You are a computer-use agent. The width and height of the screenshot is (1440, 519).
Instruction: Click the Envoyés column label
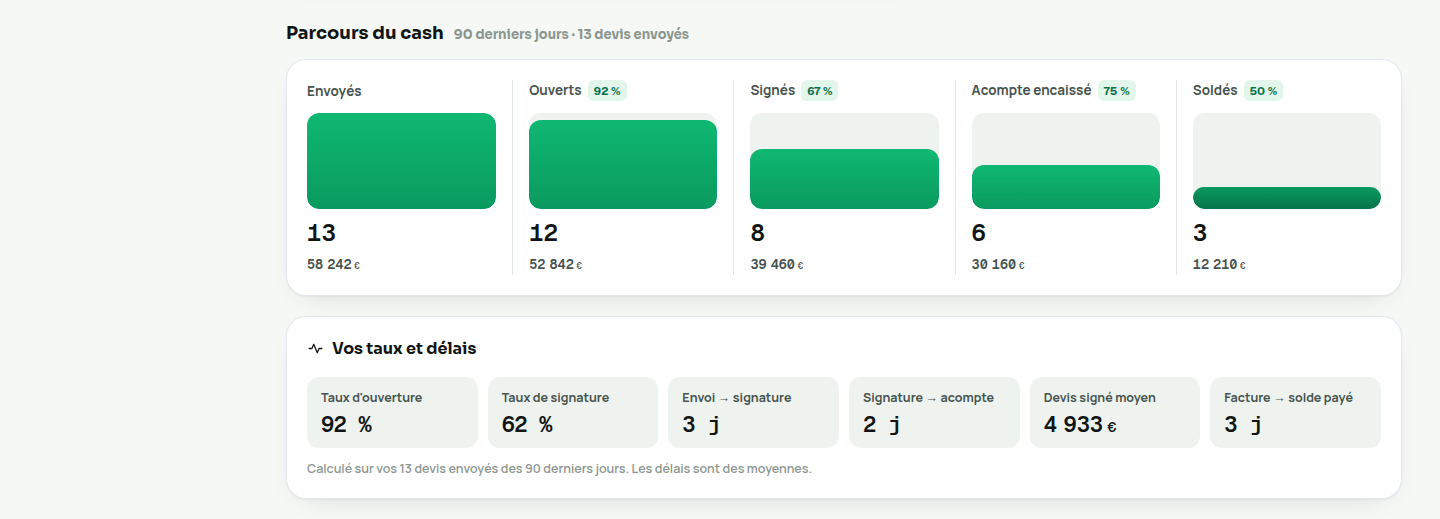pyautogui.click(x=334, y=91)
